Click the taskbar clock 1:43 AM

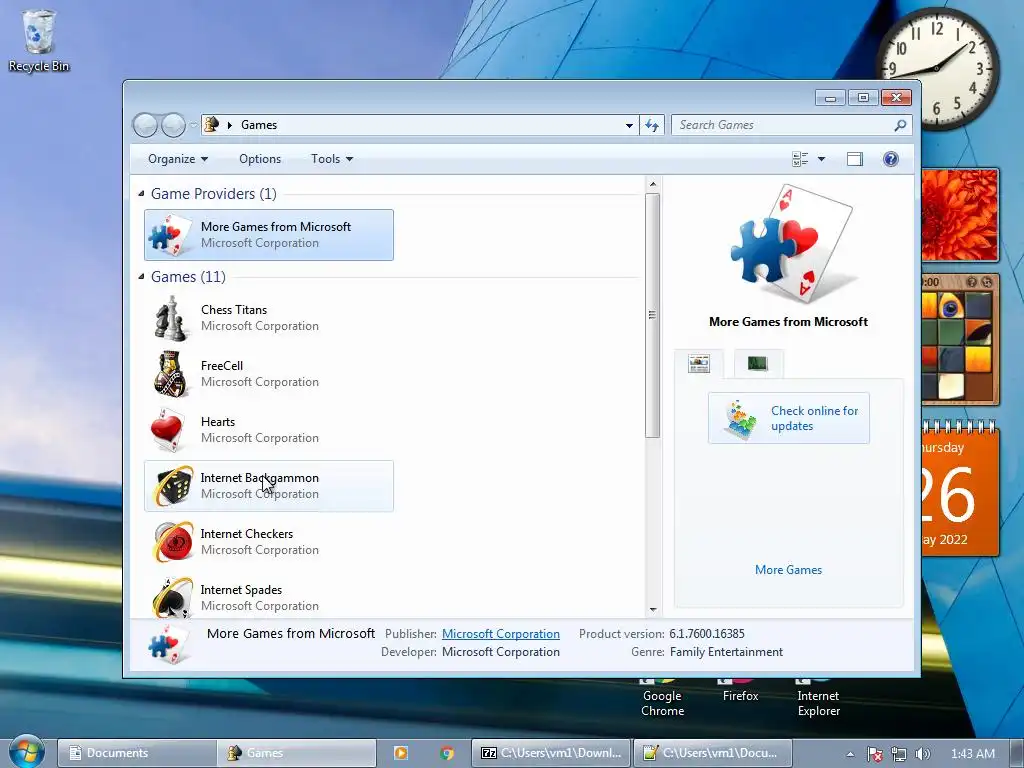click(x=972, y=754)
